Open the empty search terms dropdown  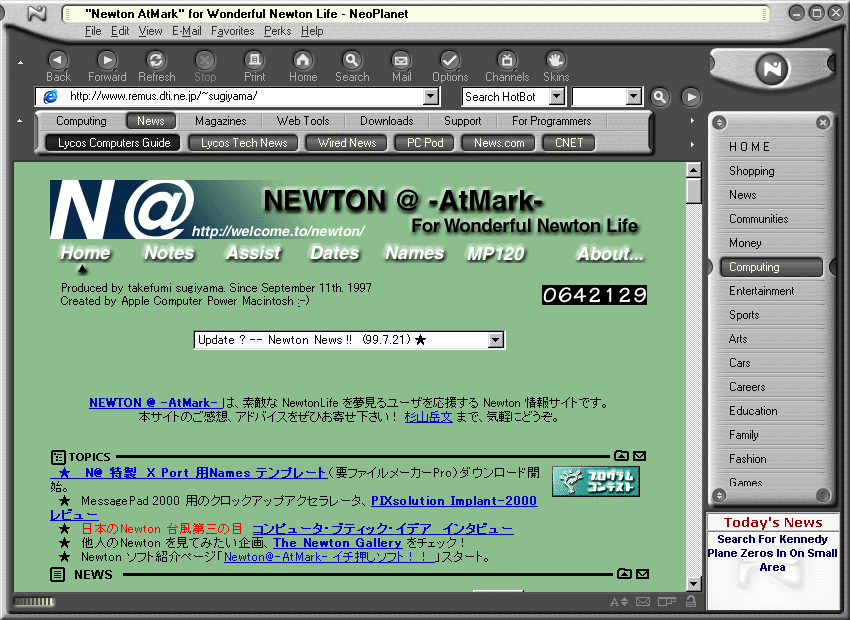pyautogui.click(x=633, y=96)
